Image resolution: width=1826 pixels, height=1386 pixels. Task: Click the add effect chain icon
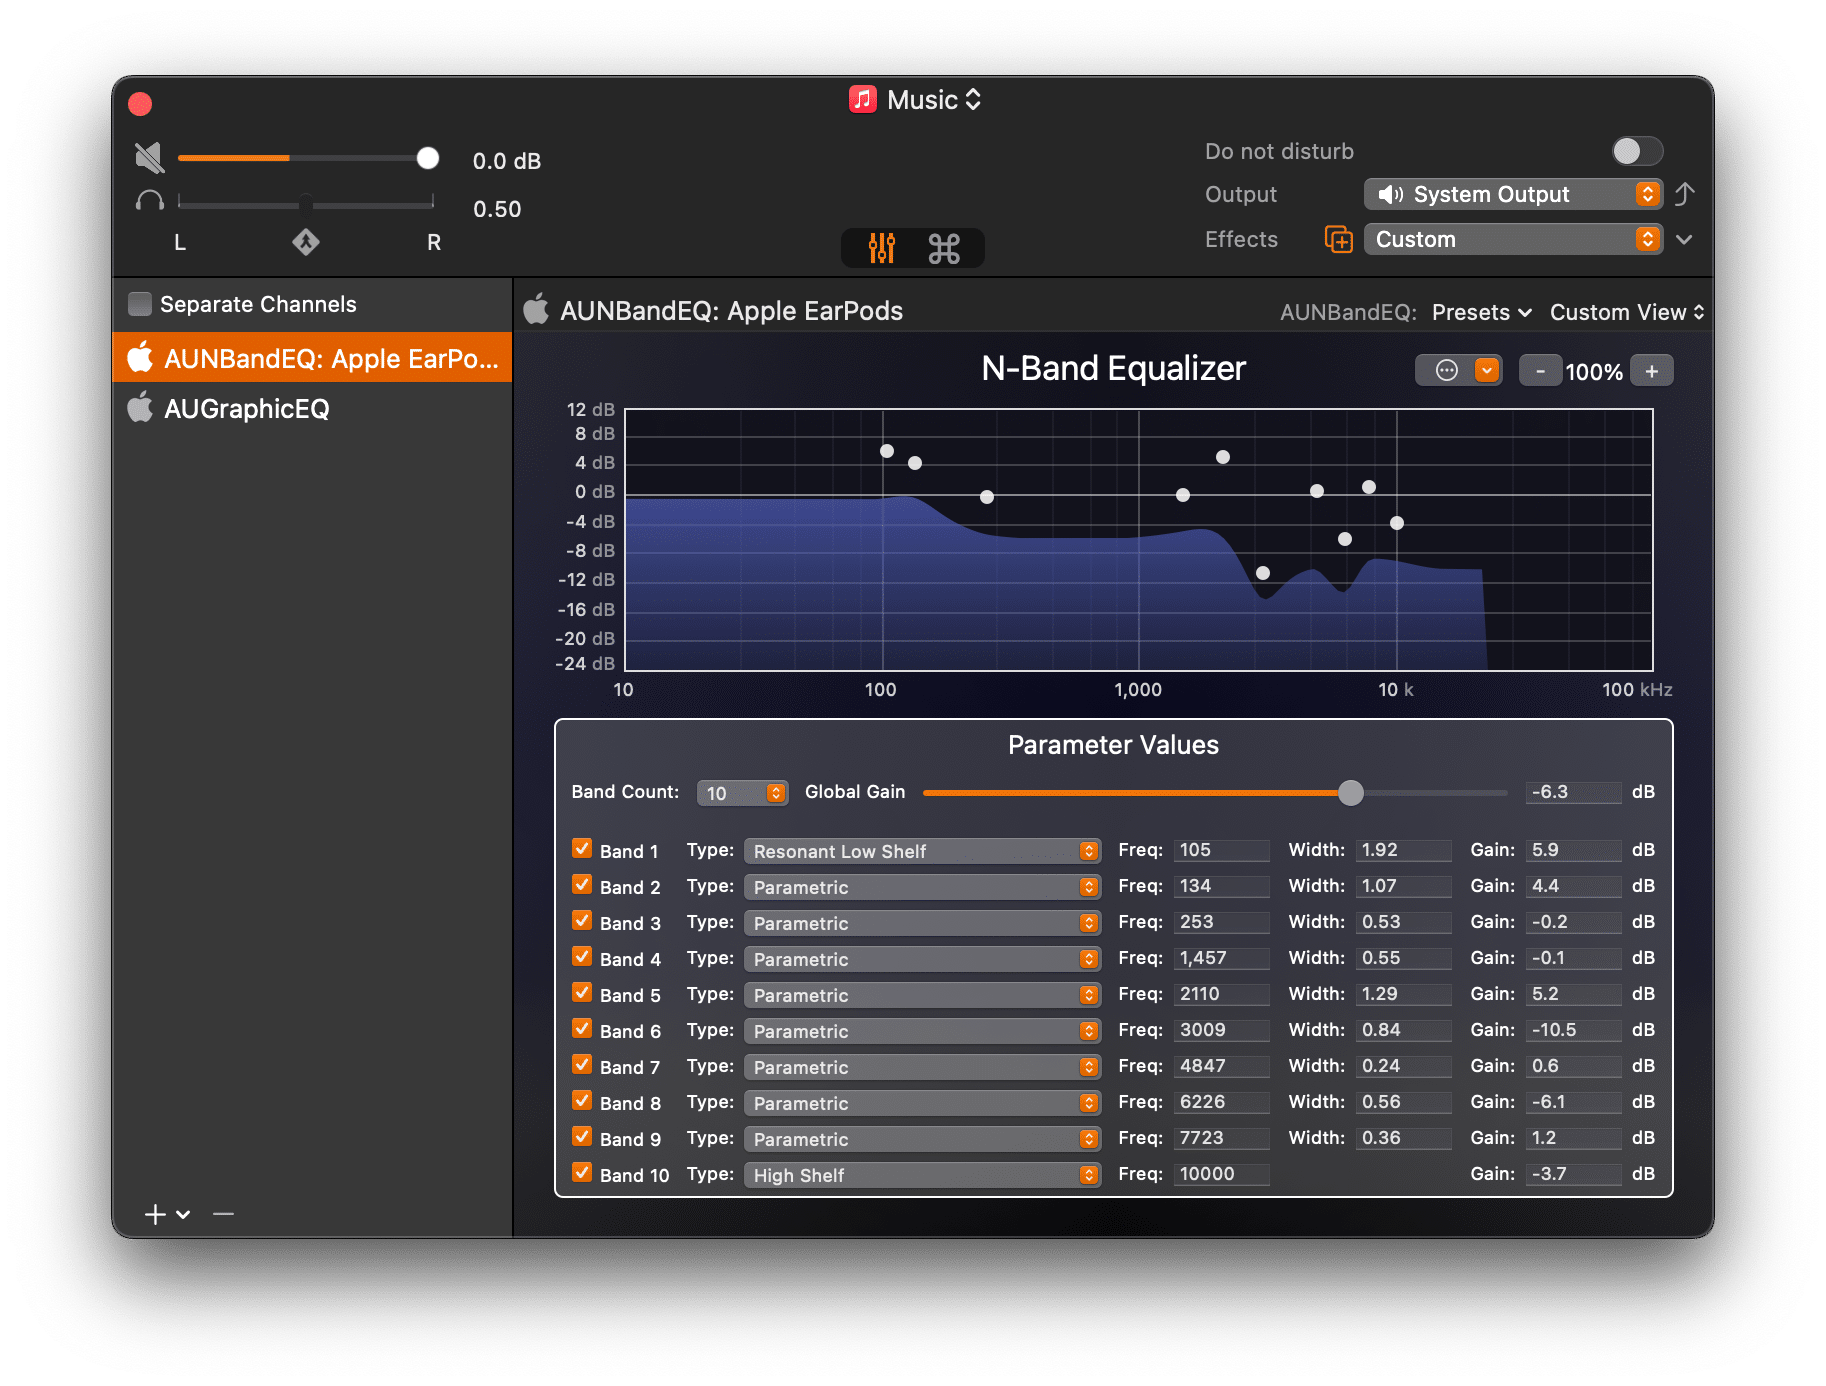pyautogui.click(x=1338, y=240)
